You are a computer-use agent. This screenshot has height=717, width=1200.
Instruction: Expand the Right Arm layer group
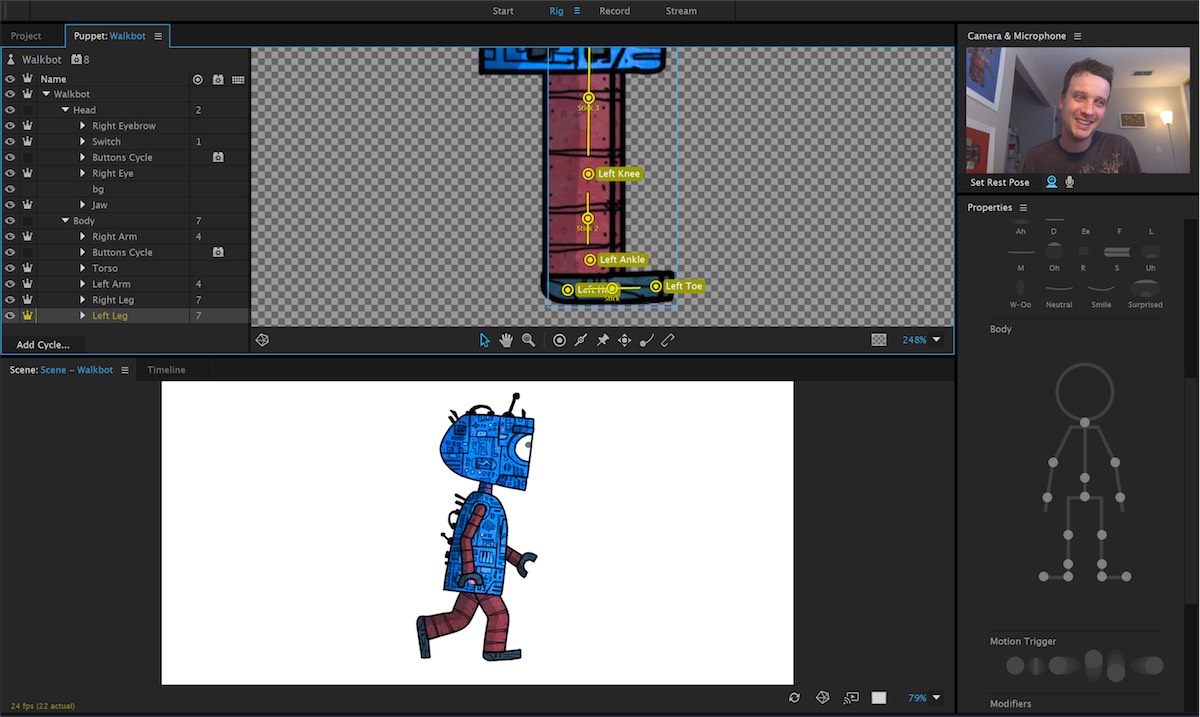point(83,237)
